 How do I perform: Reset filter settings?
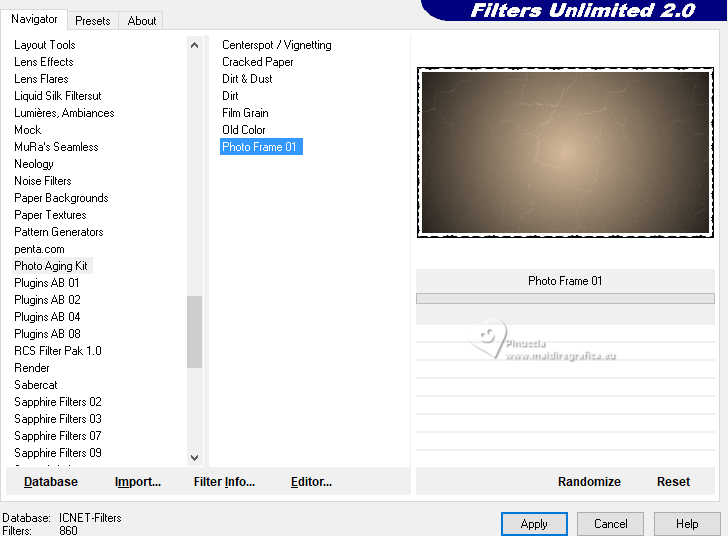click(x=673, y=482)
